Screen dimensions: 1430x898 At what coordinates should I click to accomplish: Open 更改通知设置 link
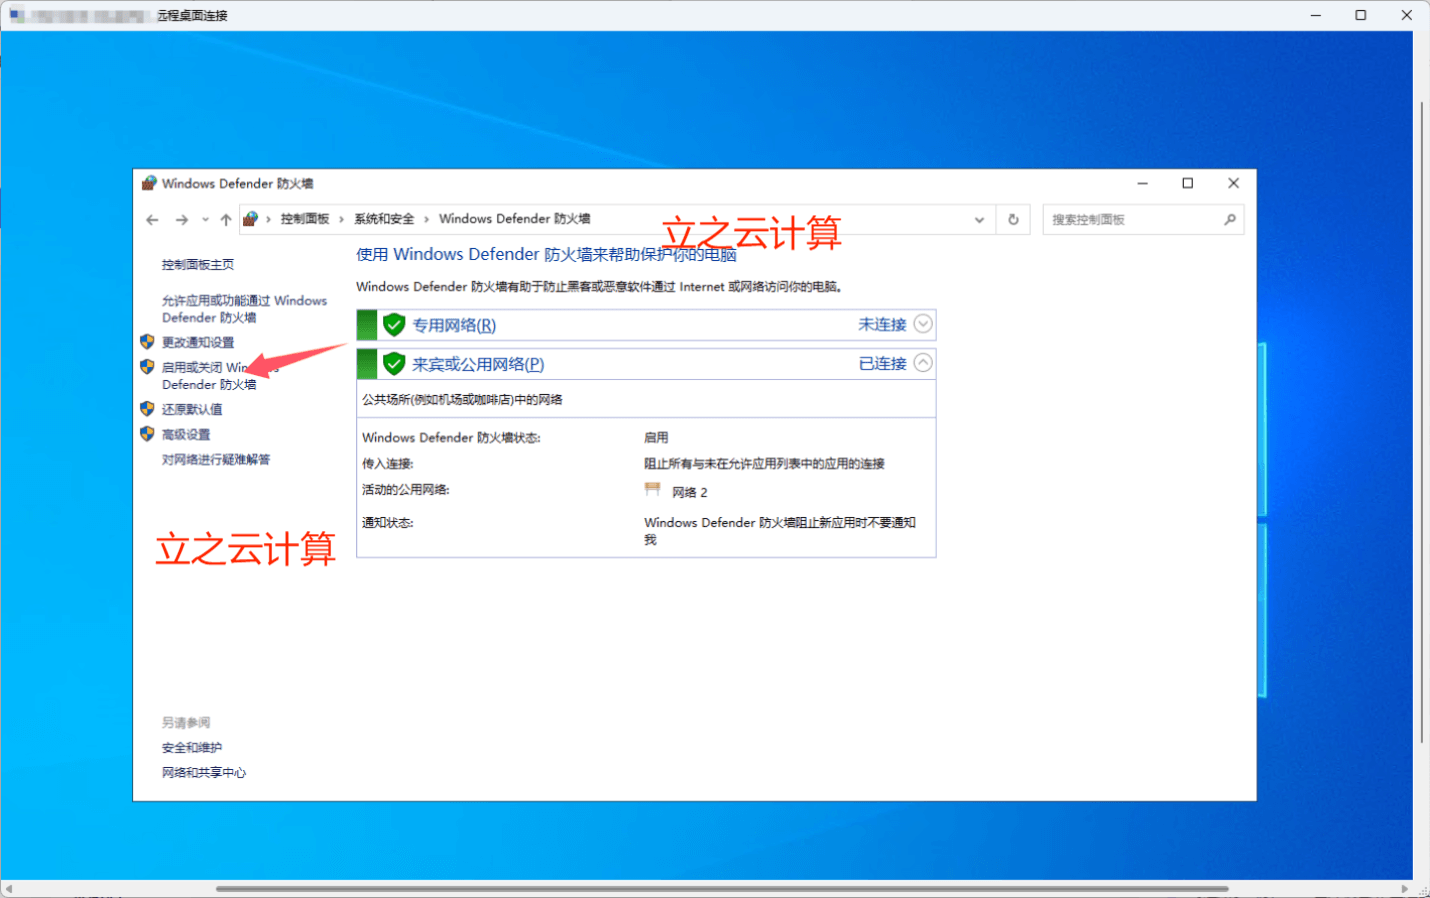click(x=198, y=342)
